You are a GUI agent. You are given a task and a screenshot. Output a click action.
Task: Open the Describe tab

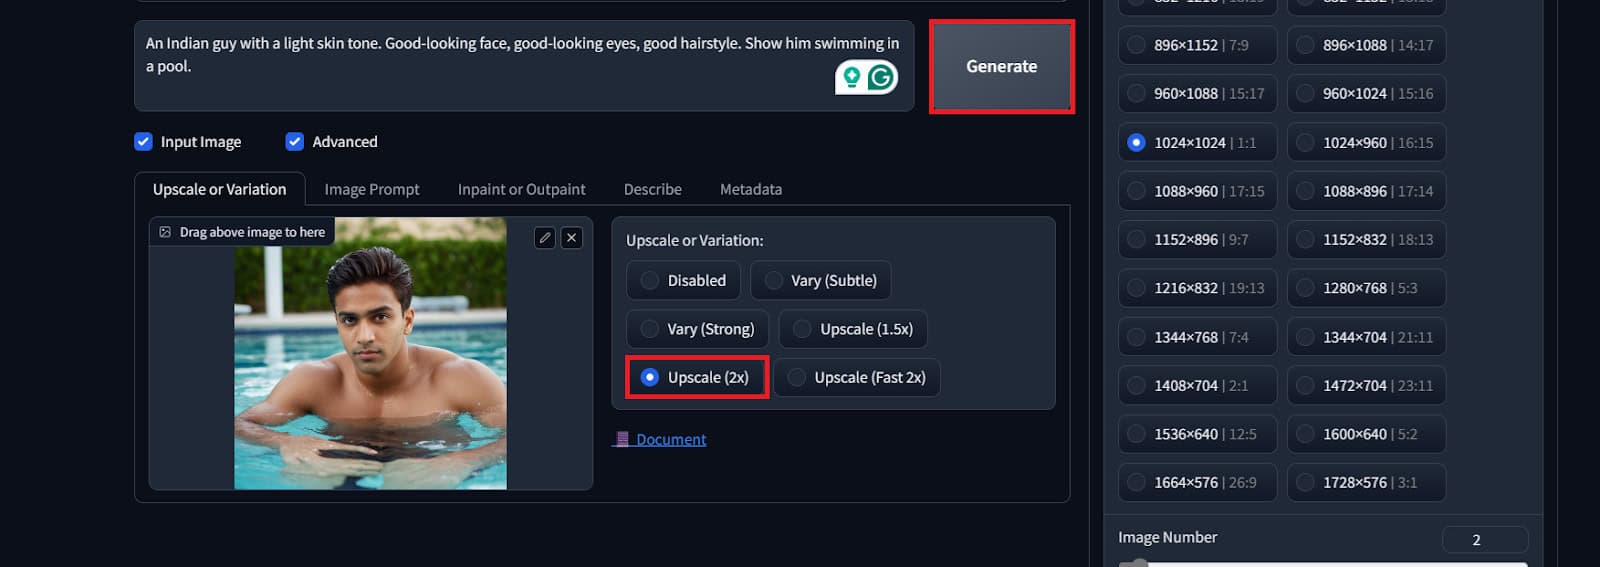652,189
